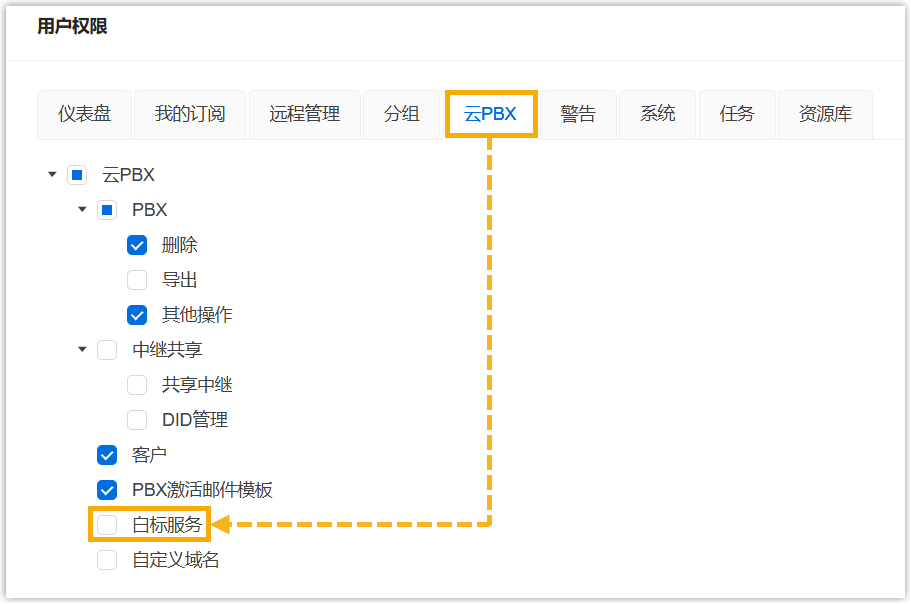911x604 pixels.
Task: Collapse the PBX tree node
Action: click(x=82, y=210)
